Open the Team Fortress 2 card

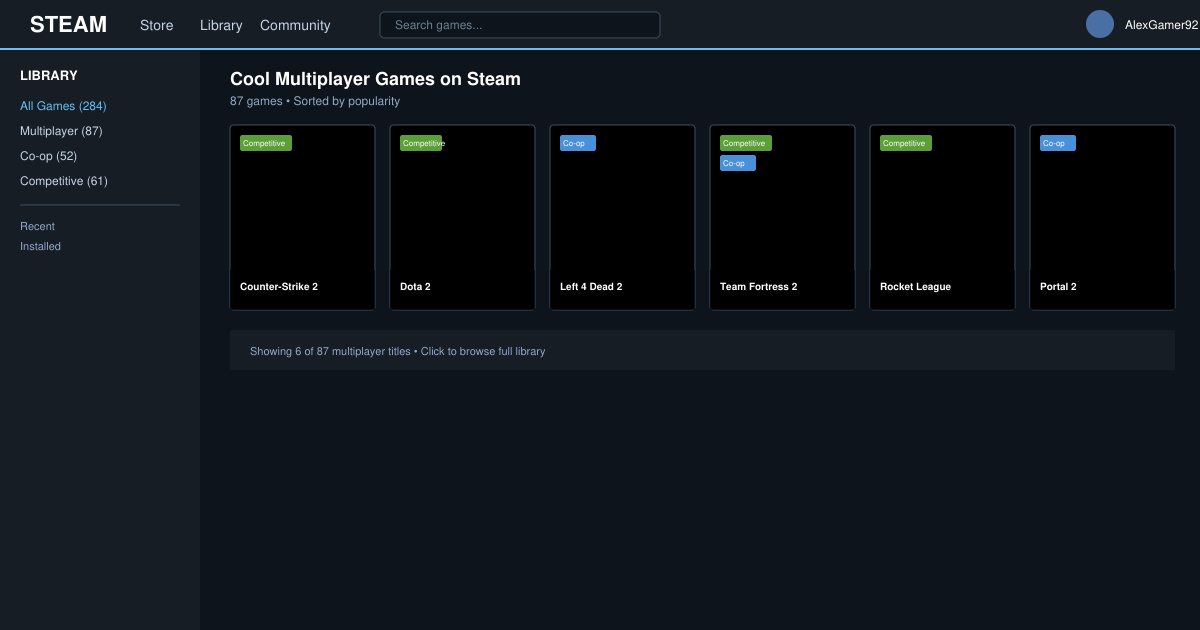tap(782, 217)
